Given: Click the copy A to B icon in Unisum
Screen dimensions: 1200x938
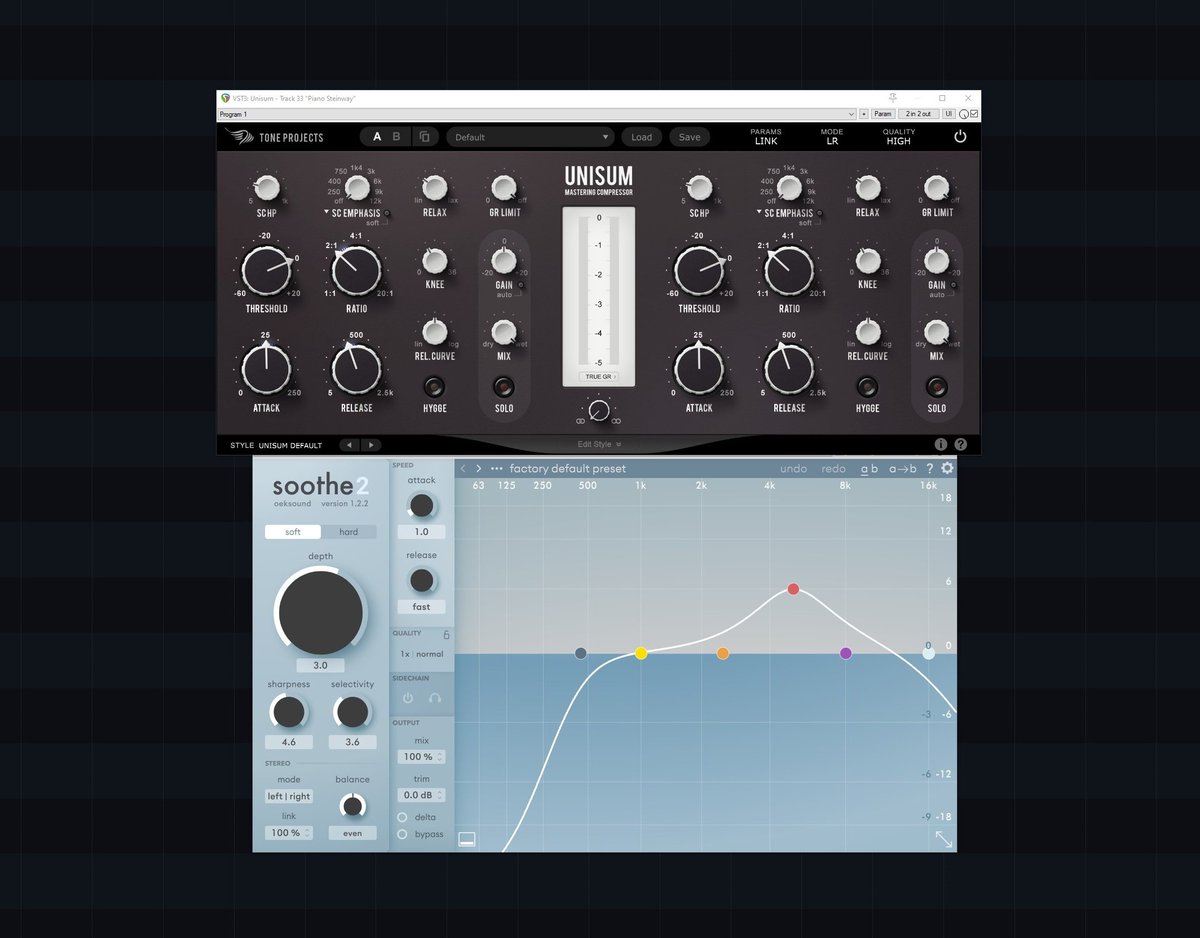Looking at the screenshot, I should [x=424, y=137].
